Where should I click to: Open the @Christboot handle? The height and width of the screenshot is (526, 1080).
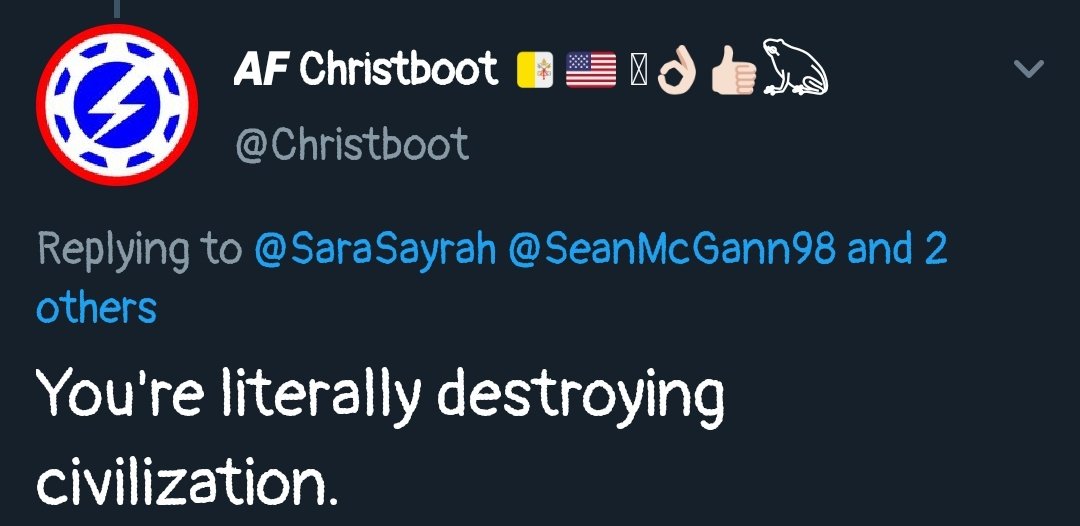point(352,144)
